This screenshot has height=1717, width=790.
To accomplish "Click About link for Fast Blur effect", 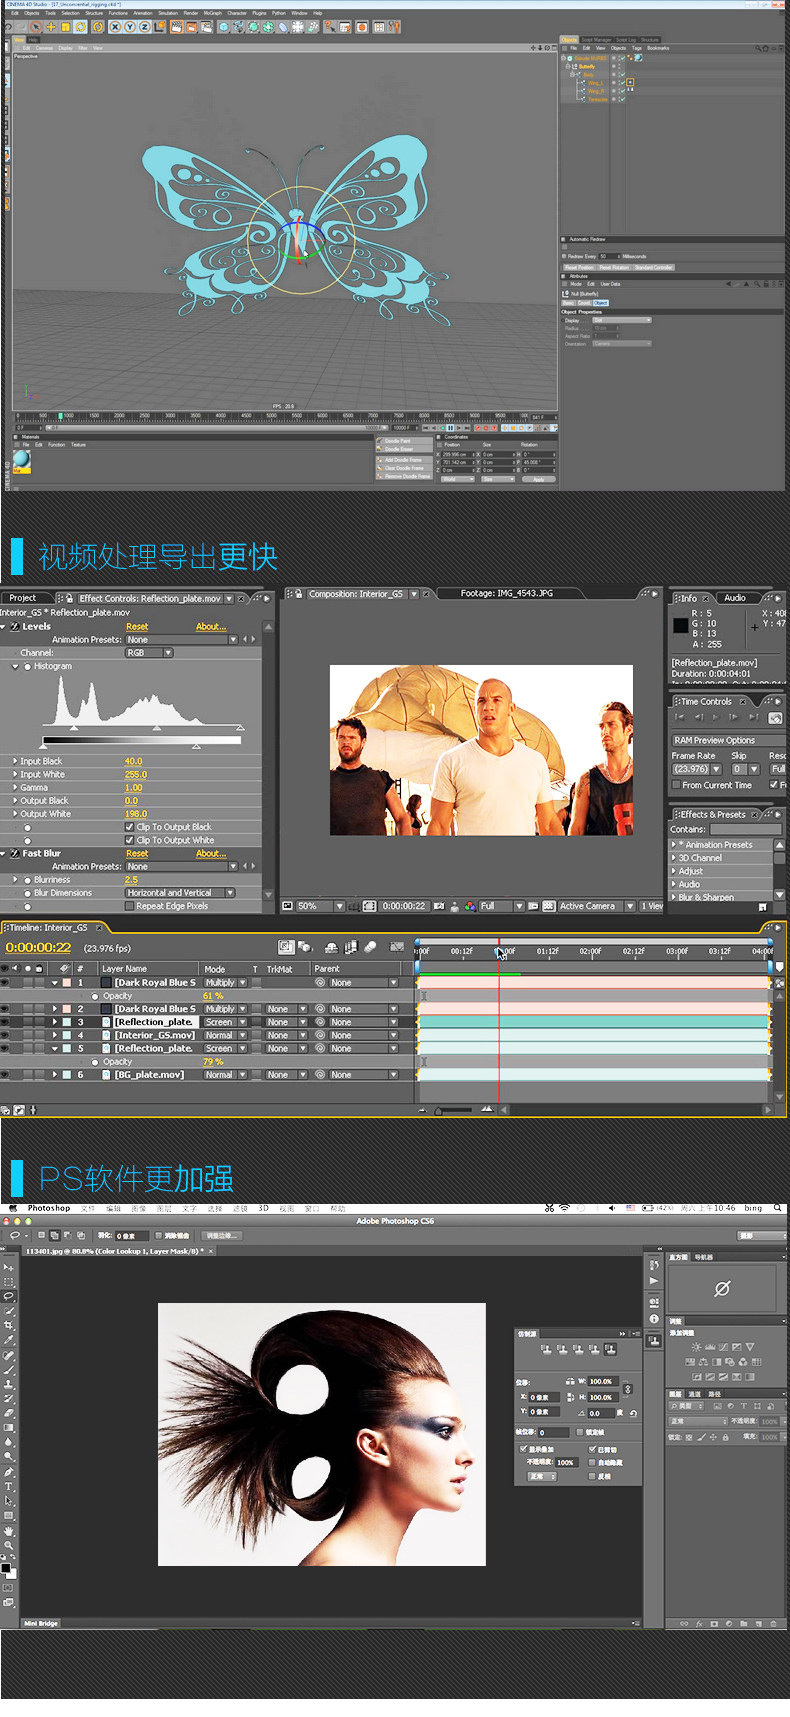I will [x=211, y=854].
